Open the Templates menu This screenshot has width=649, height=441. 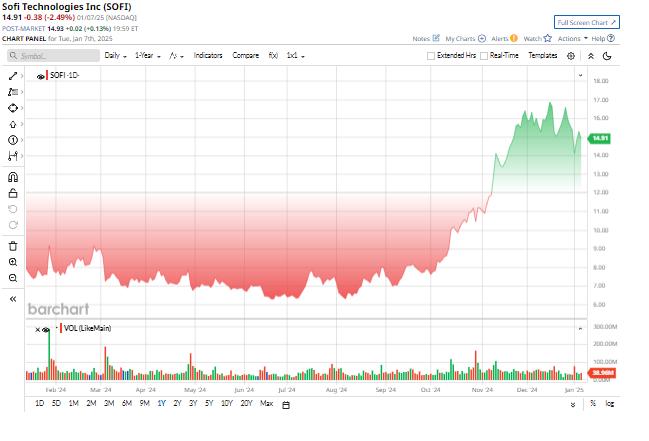click(543, 55)
